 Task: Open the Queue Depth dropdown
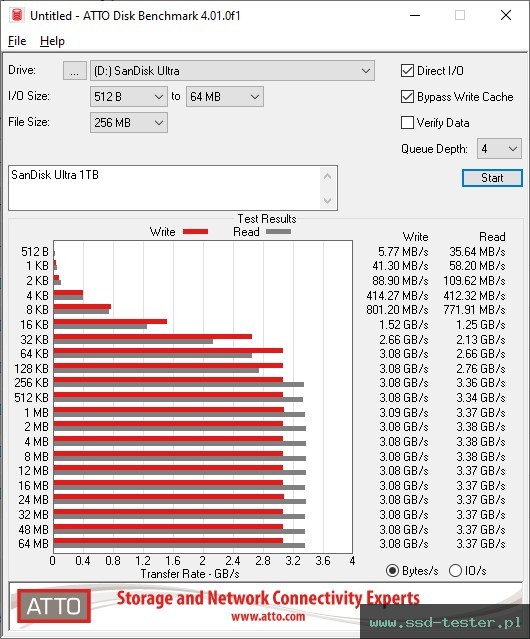[499, 149]
